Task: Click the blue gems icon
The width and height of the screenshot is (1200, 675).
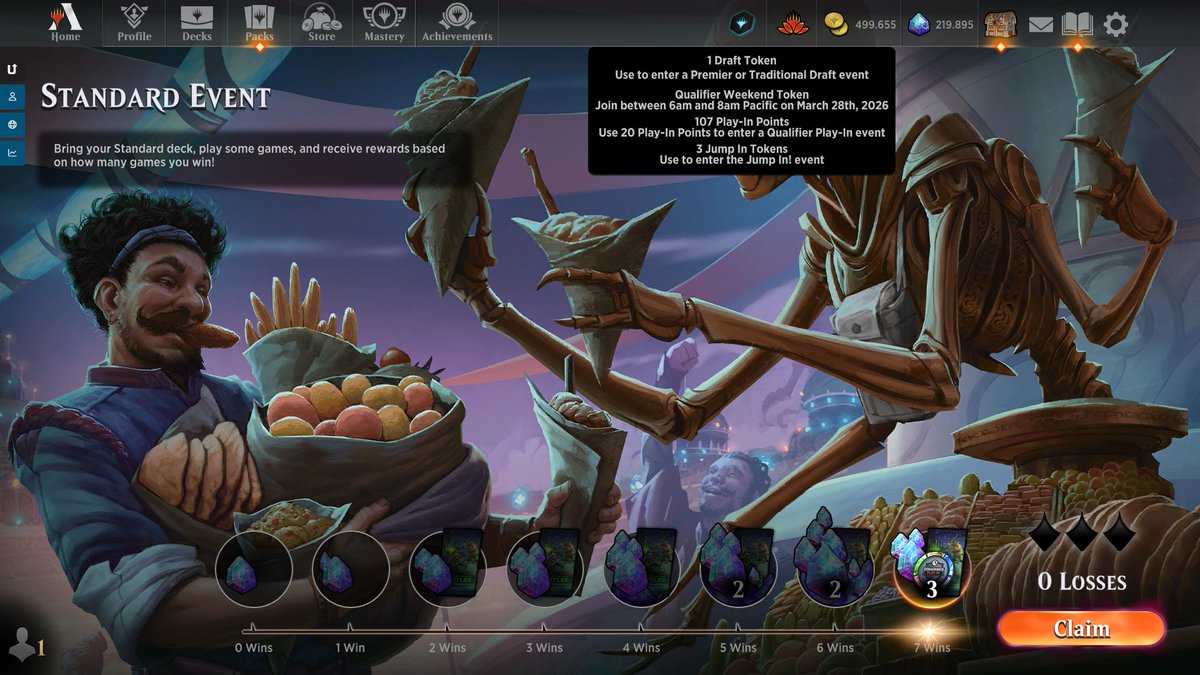Action: coord(918,23)
